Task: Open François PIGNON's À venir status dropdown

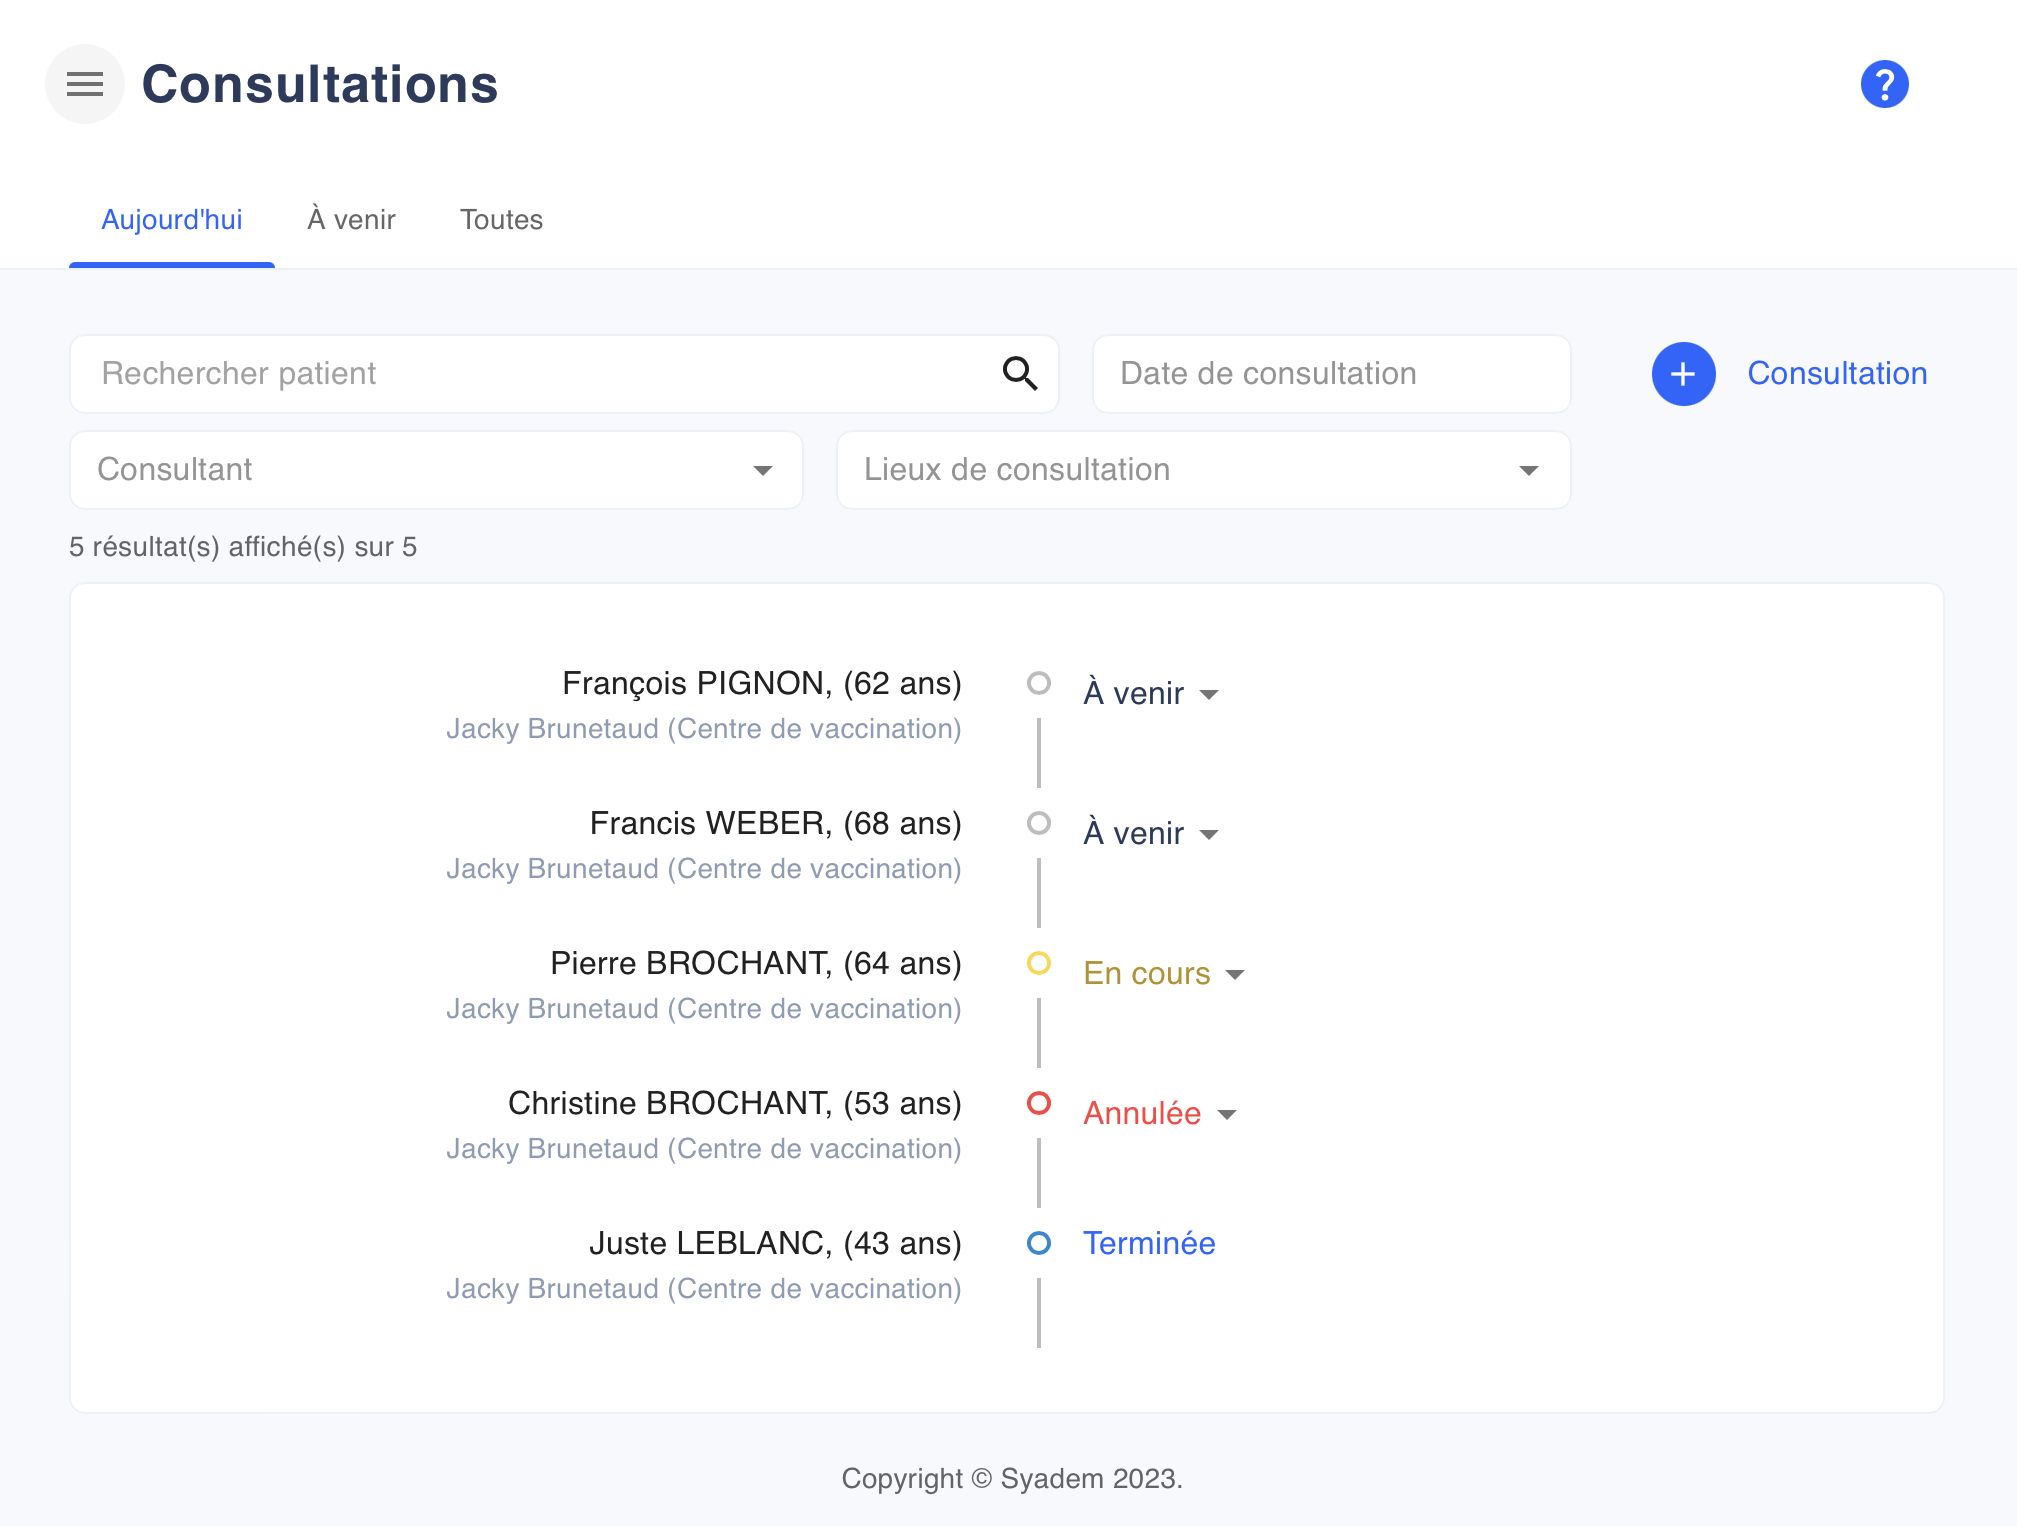Action: (1151, 693)
